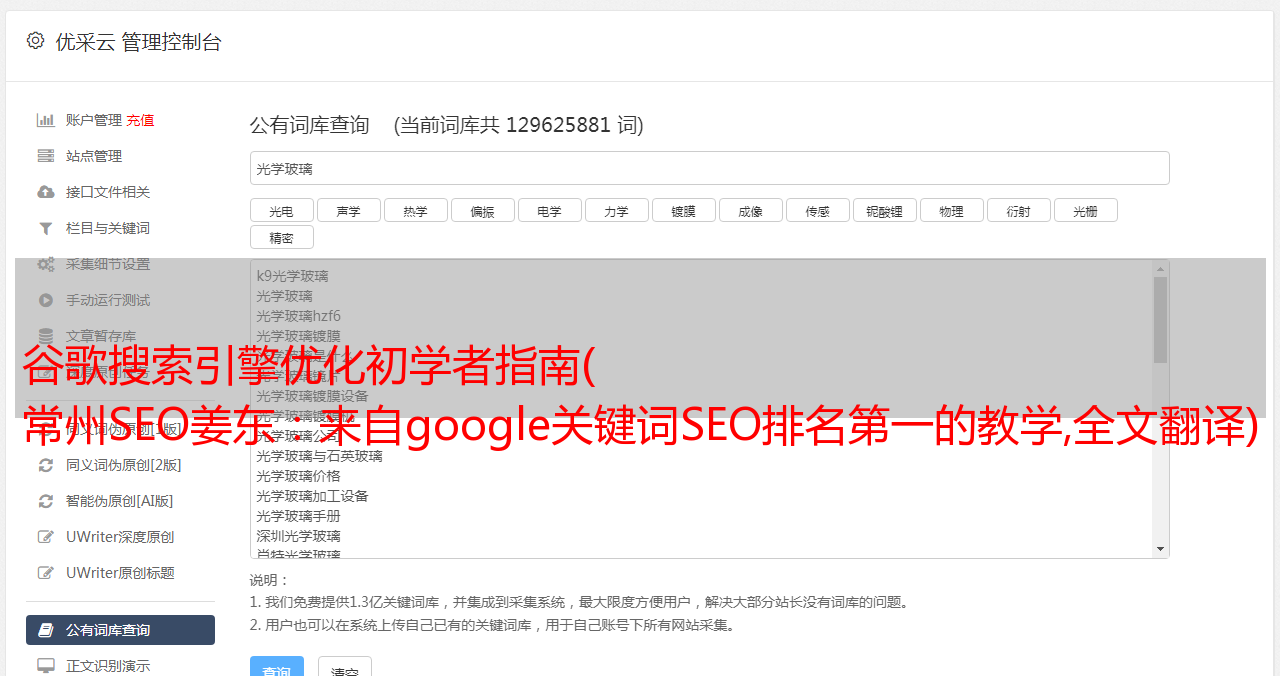Click the note about the free 1.3亿关键词库
1280x676 pixels.
pyautogui.click(x=581, y=602)
